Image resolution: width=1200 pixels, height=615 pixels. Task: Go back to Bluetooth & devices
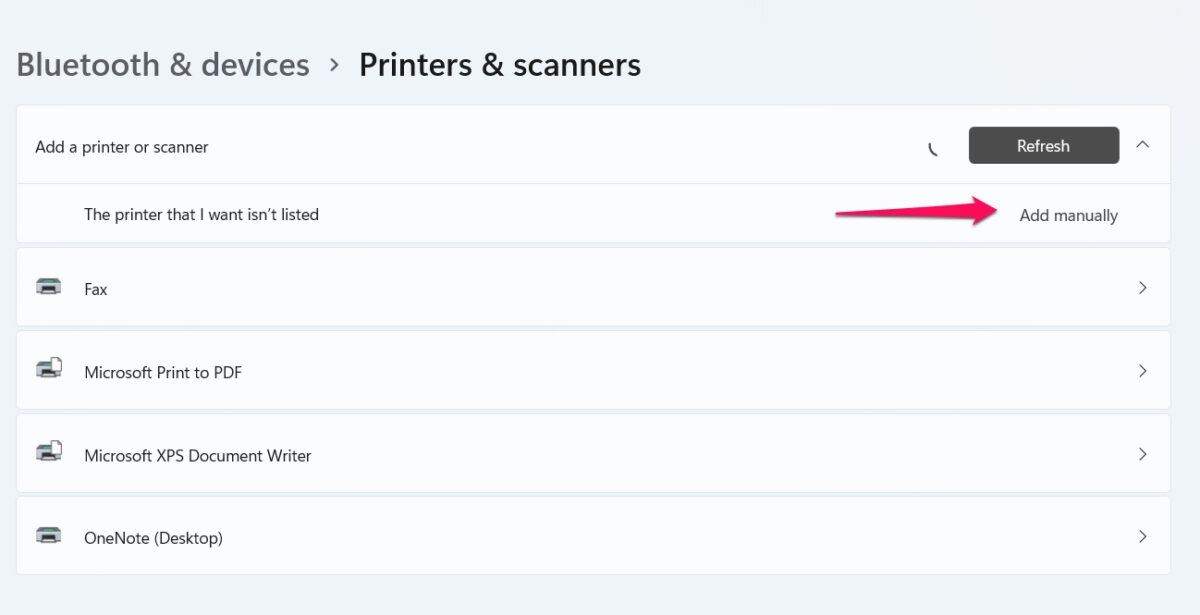[x=163, y=65]
